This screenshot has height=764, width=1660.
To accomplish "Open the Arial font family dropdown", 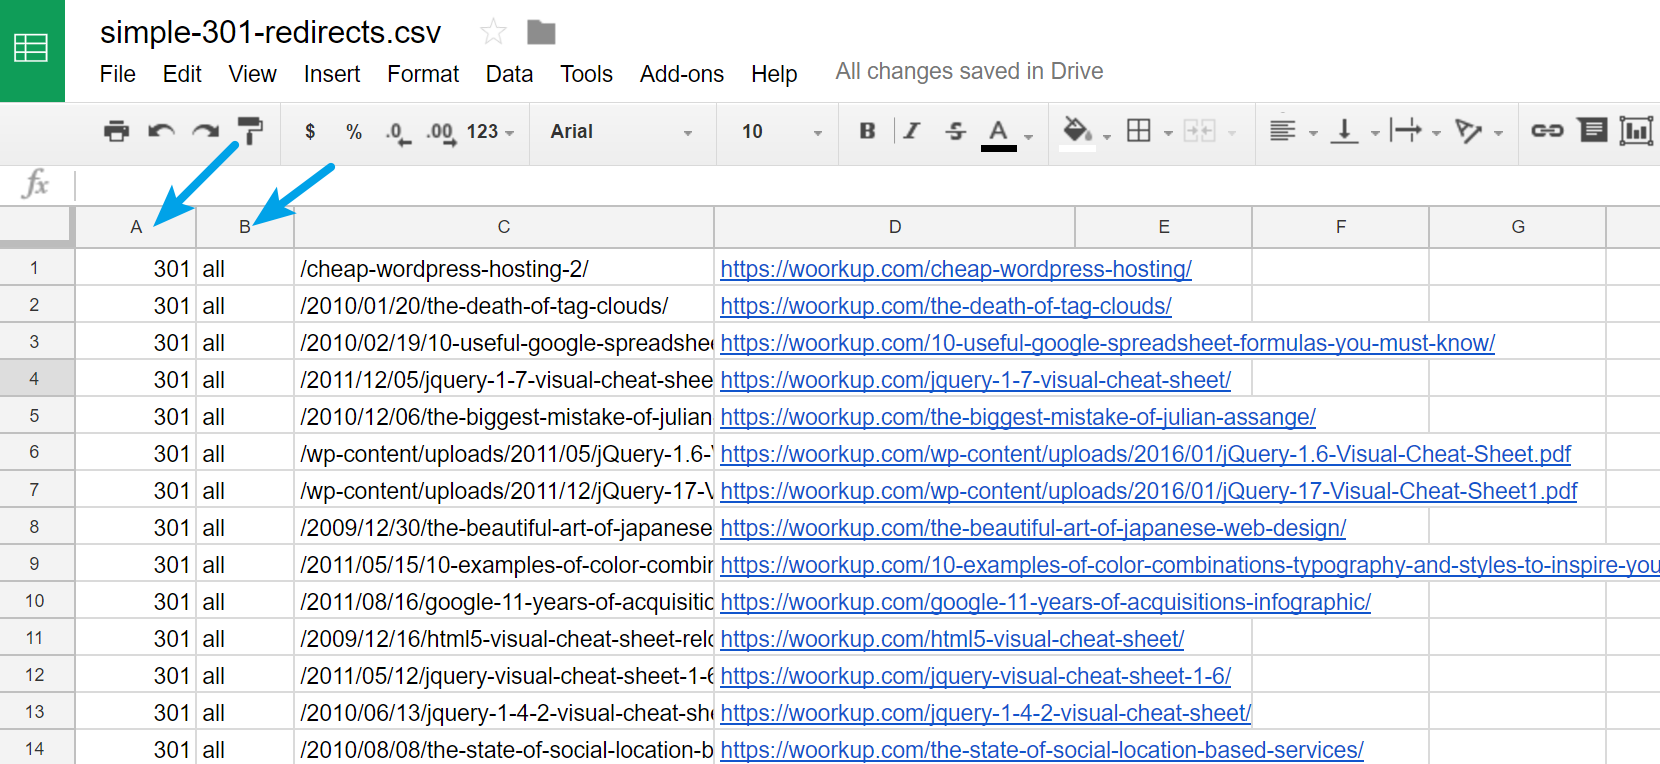I will (621, 132).
